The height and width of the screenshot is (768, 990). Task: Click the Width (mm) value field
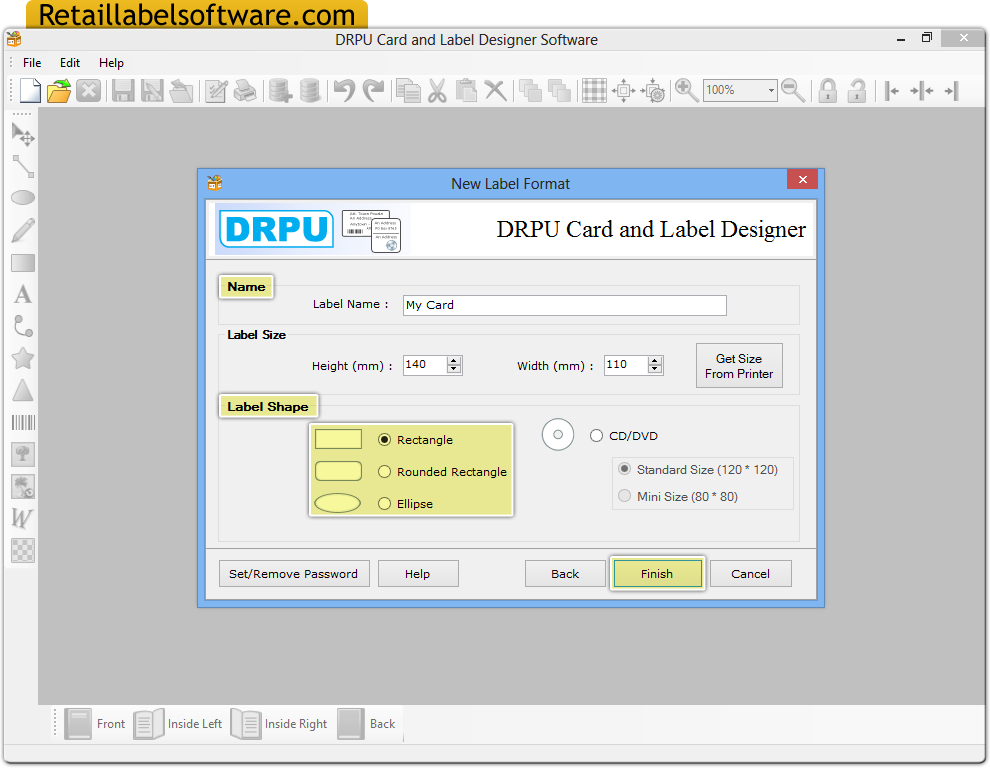[x=626, y=365]
